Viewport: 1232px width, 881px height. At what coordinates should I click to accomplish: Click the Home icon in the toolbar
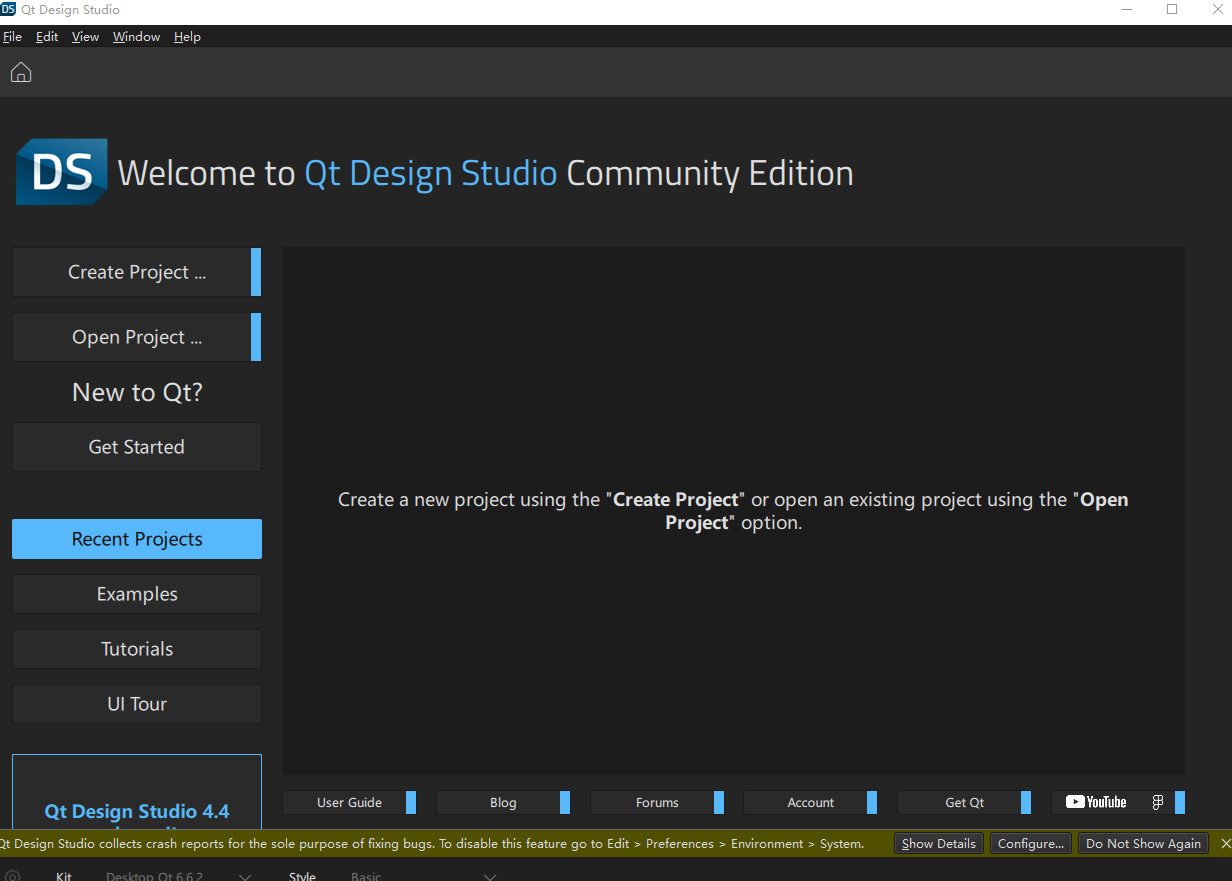tap(21, 72)
